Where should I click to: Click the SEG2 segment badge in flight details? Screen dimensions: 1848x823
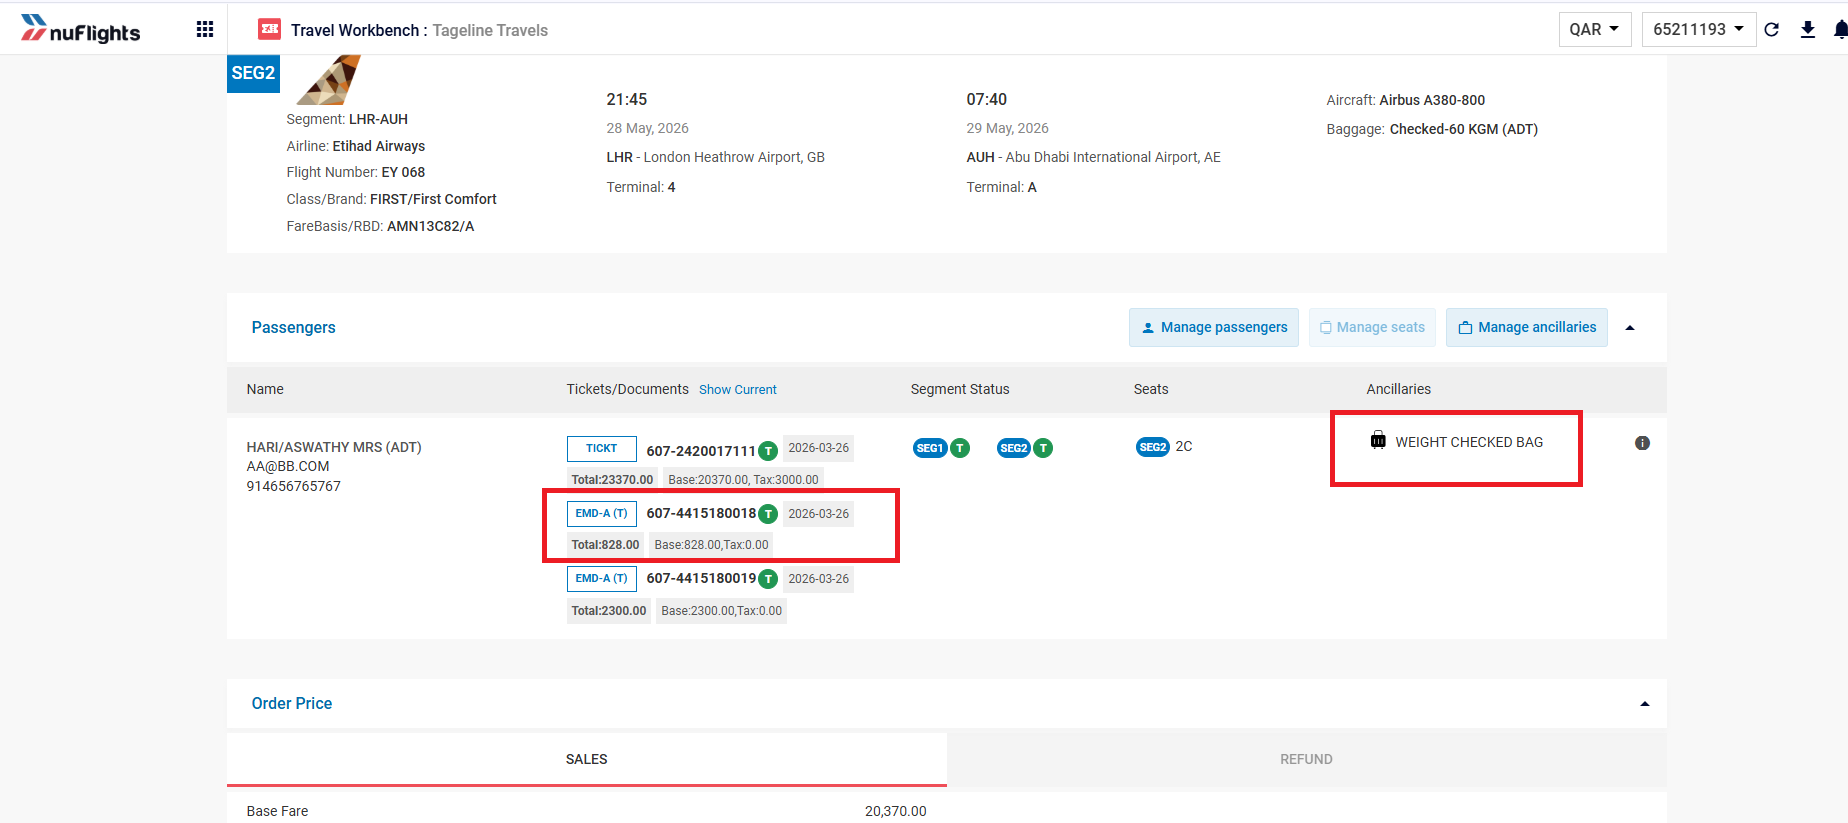tap(253, 73)
